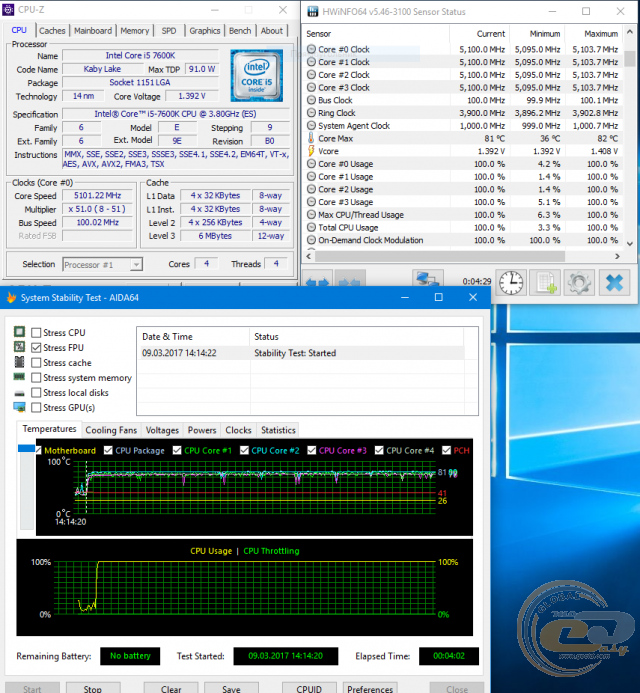Click the FPU icon beside Stress FPU
The height and width of the screenshot is (693, 640).
[x=19, y=346]
